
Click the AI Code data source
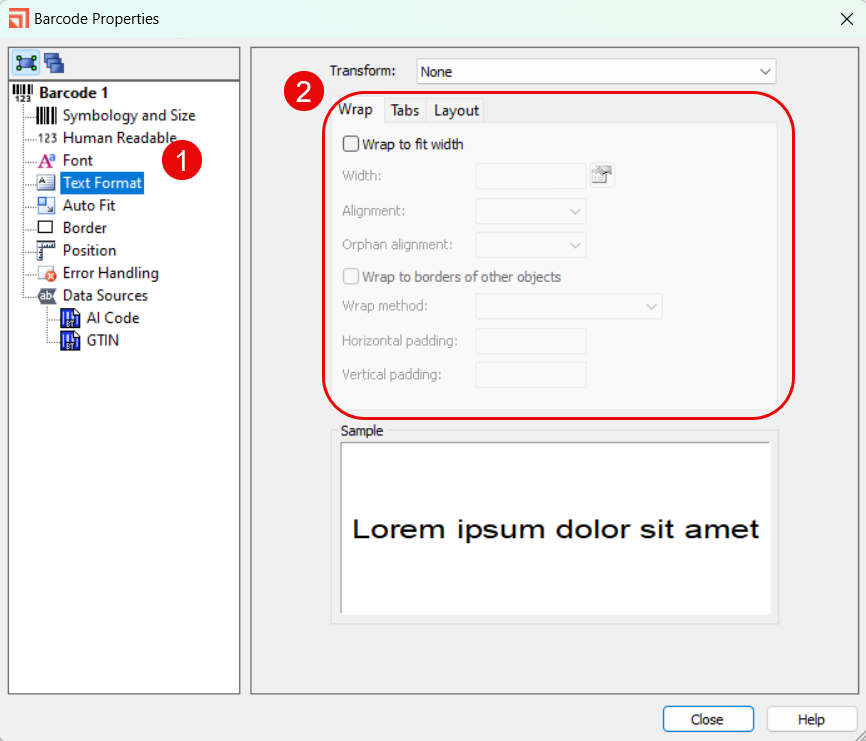pos(112,318)
